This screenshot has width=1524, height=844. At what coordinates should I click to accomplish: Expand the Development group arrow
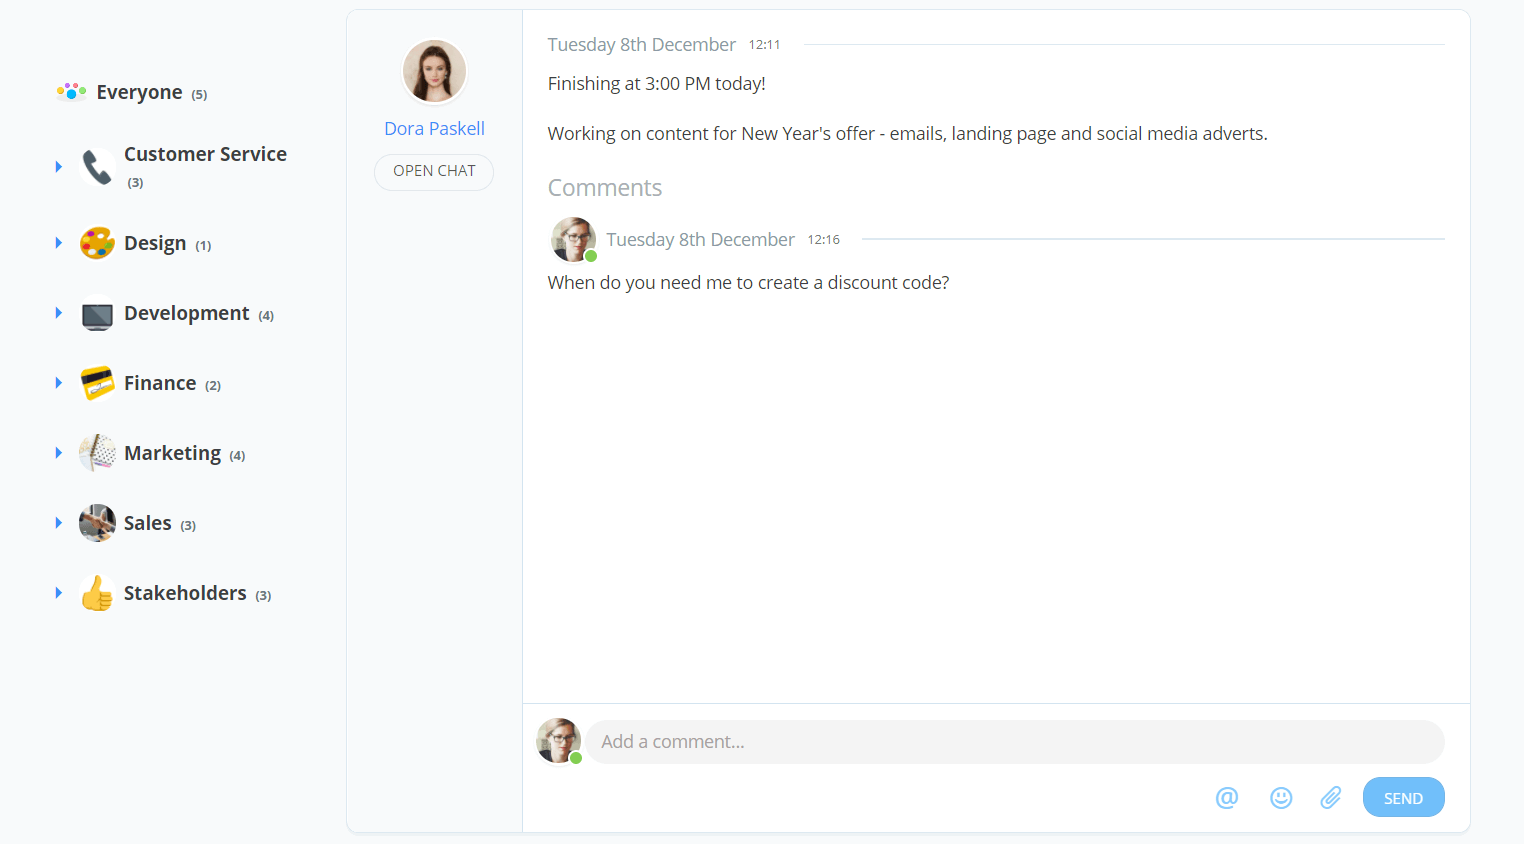click(x=58, y=313)
